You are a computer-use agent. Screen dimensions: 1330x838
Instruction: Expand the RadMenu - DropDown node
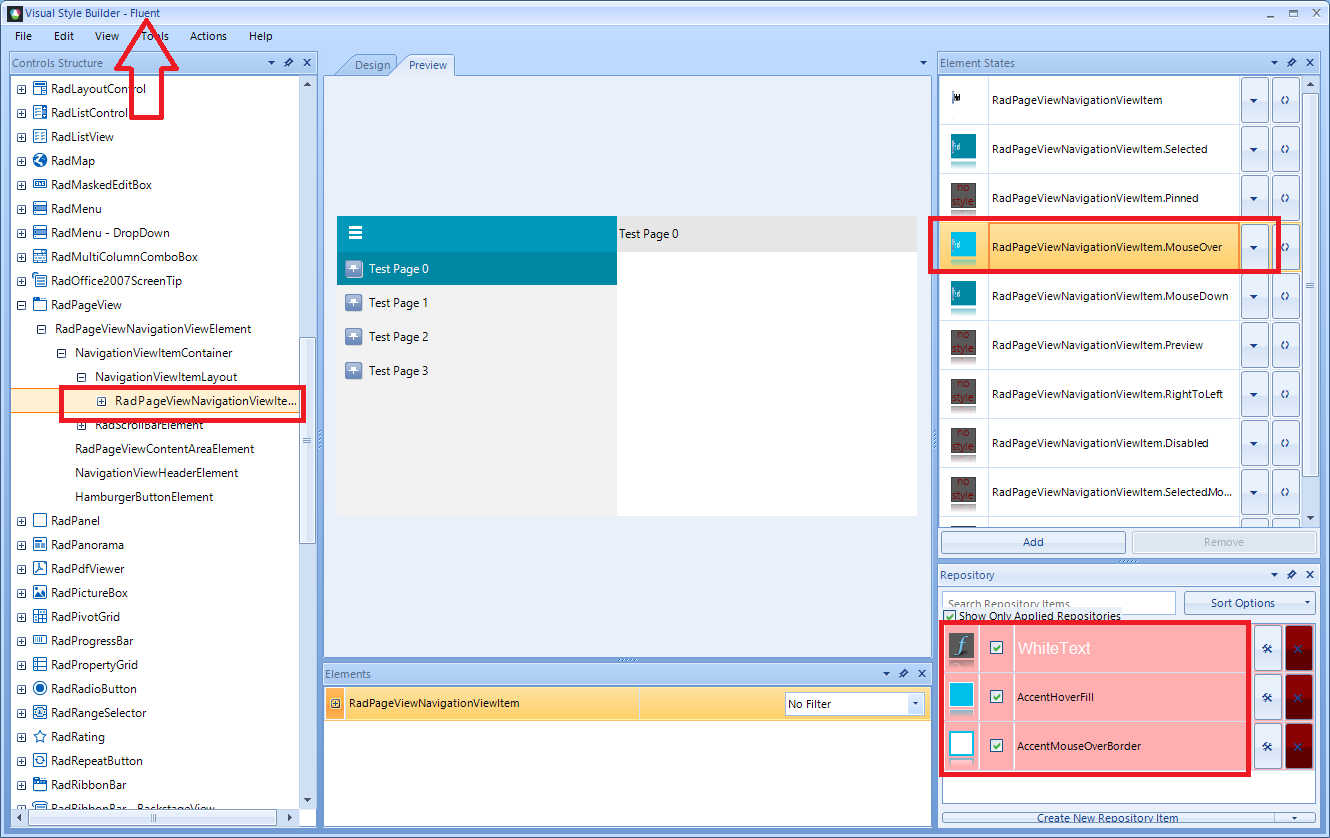click(x=22, y=233)
